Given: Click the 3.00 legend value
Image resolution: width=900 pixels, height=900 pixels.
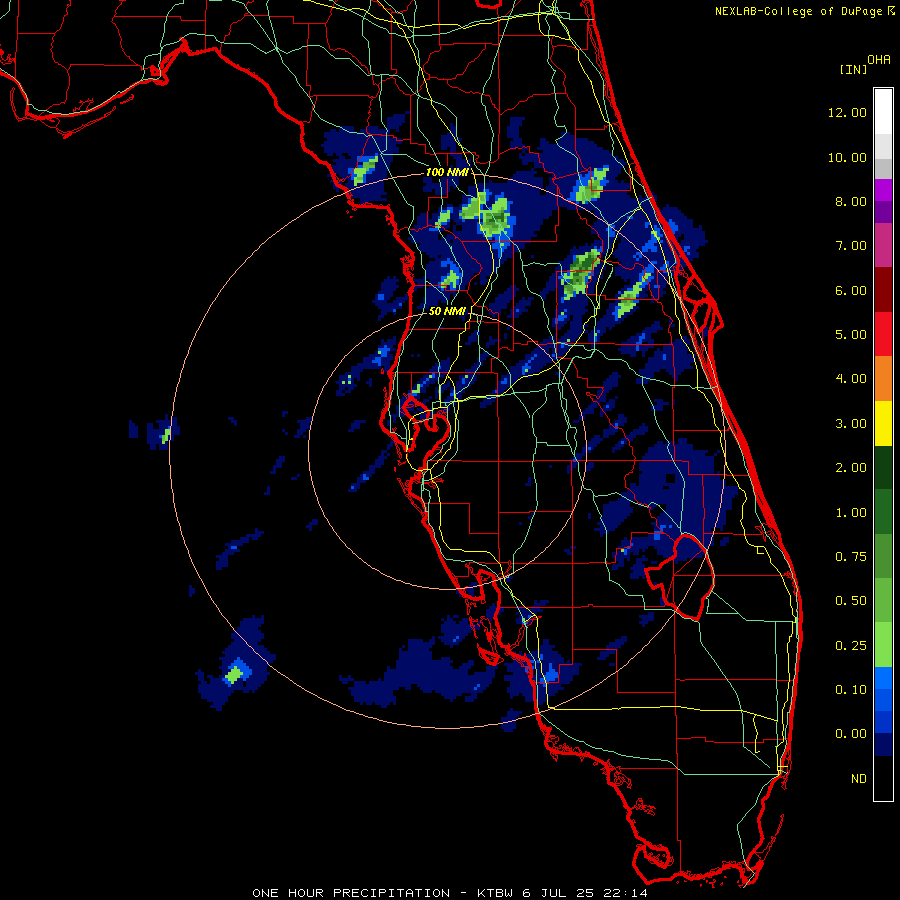Looking at the screenshot, I should 851,424.
